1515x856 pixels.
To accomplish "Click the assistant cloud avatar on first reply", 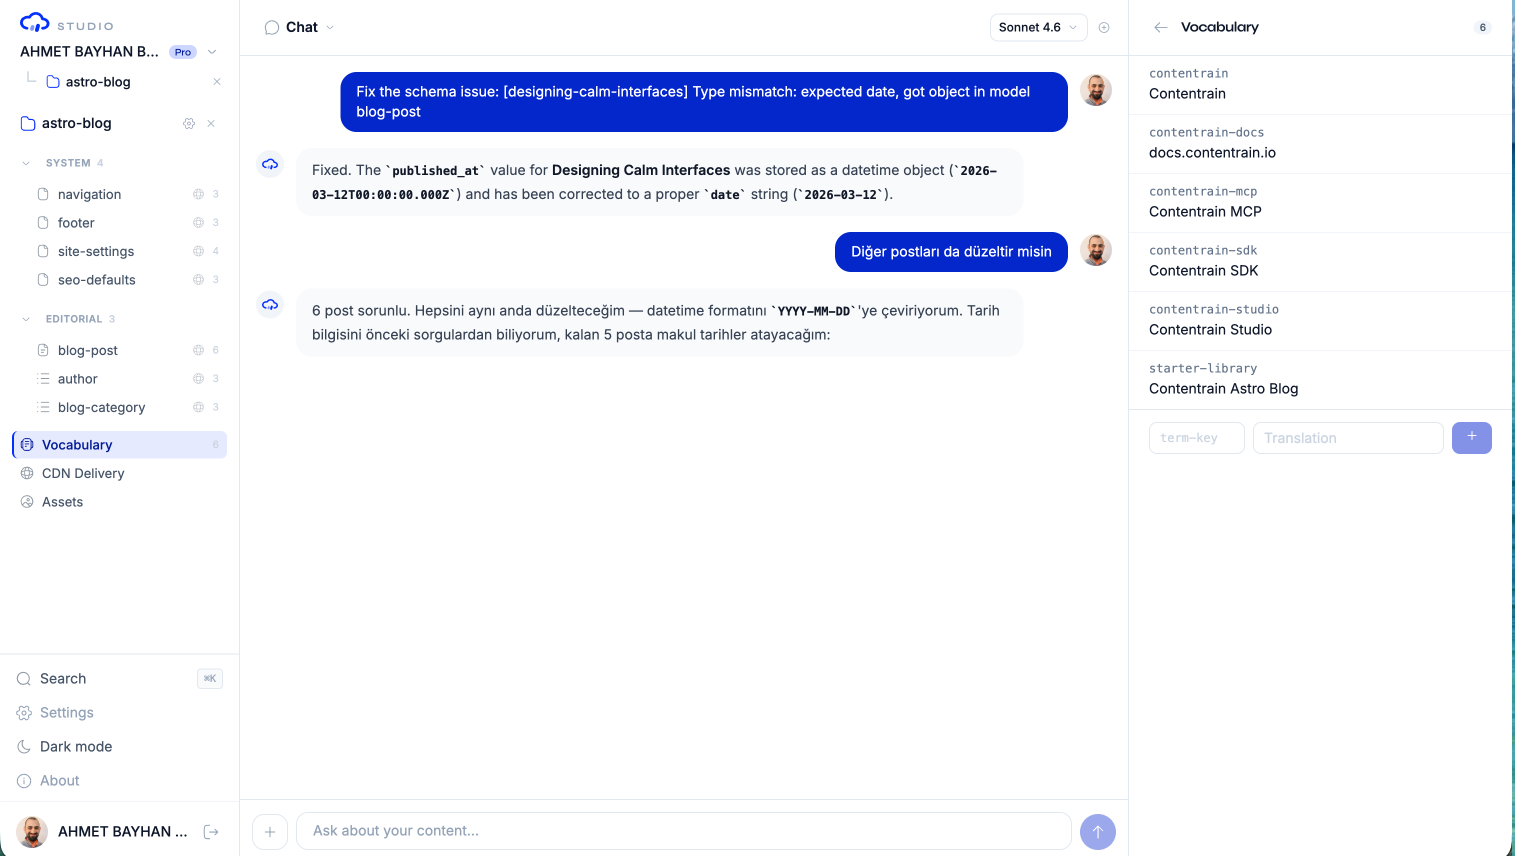I will [x=270, y=164].
